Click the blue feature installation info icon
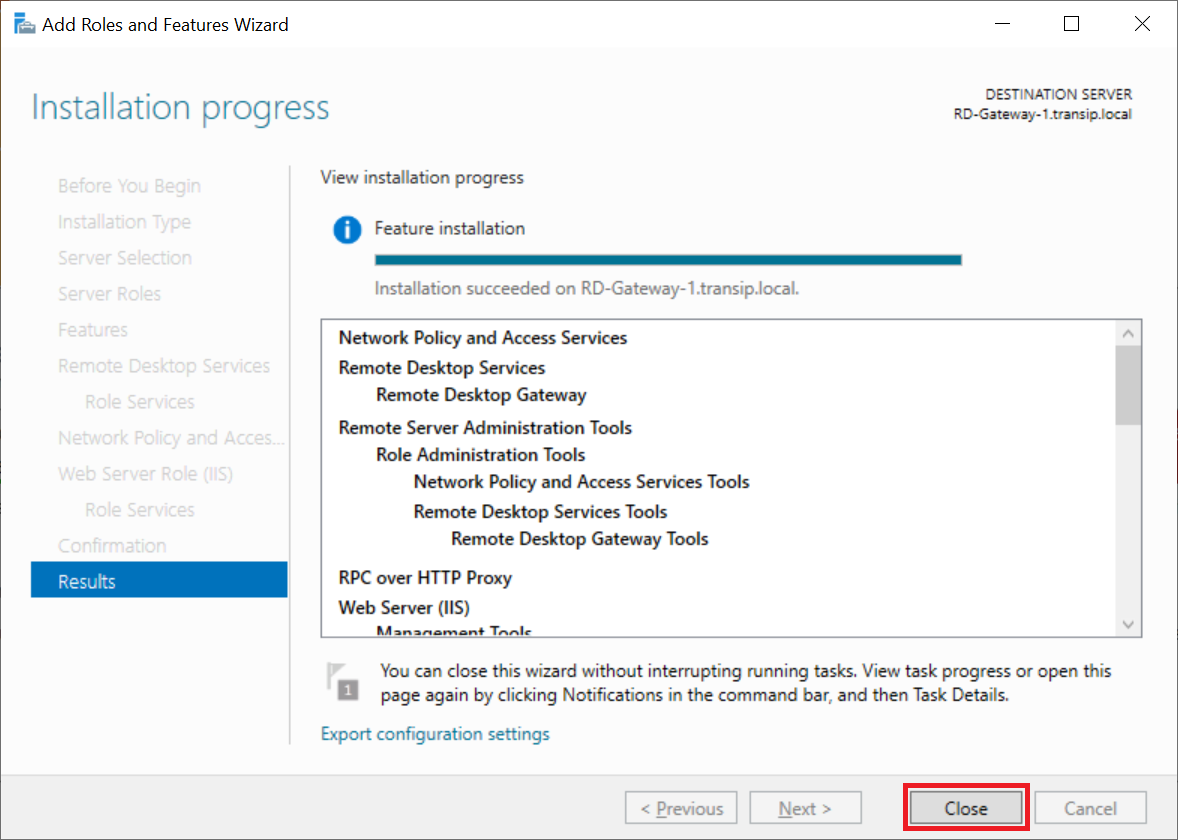Image resolution: width=1178 pixels, height=840 pixels. [346, 230]
